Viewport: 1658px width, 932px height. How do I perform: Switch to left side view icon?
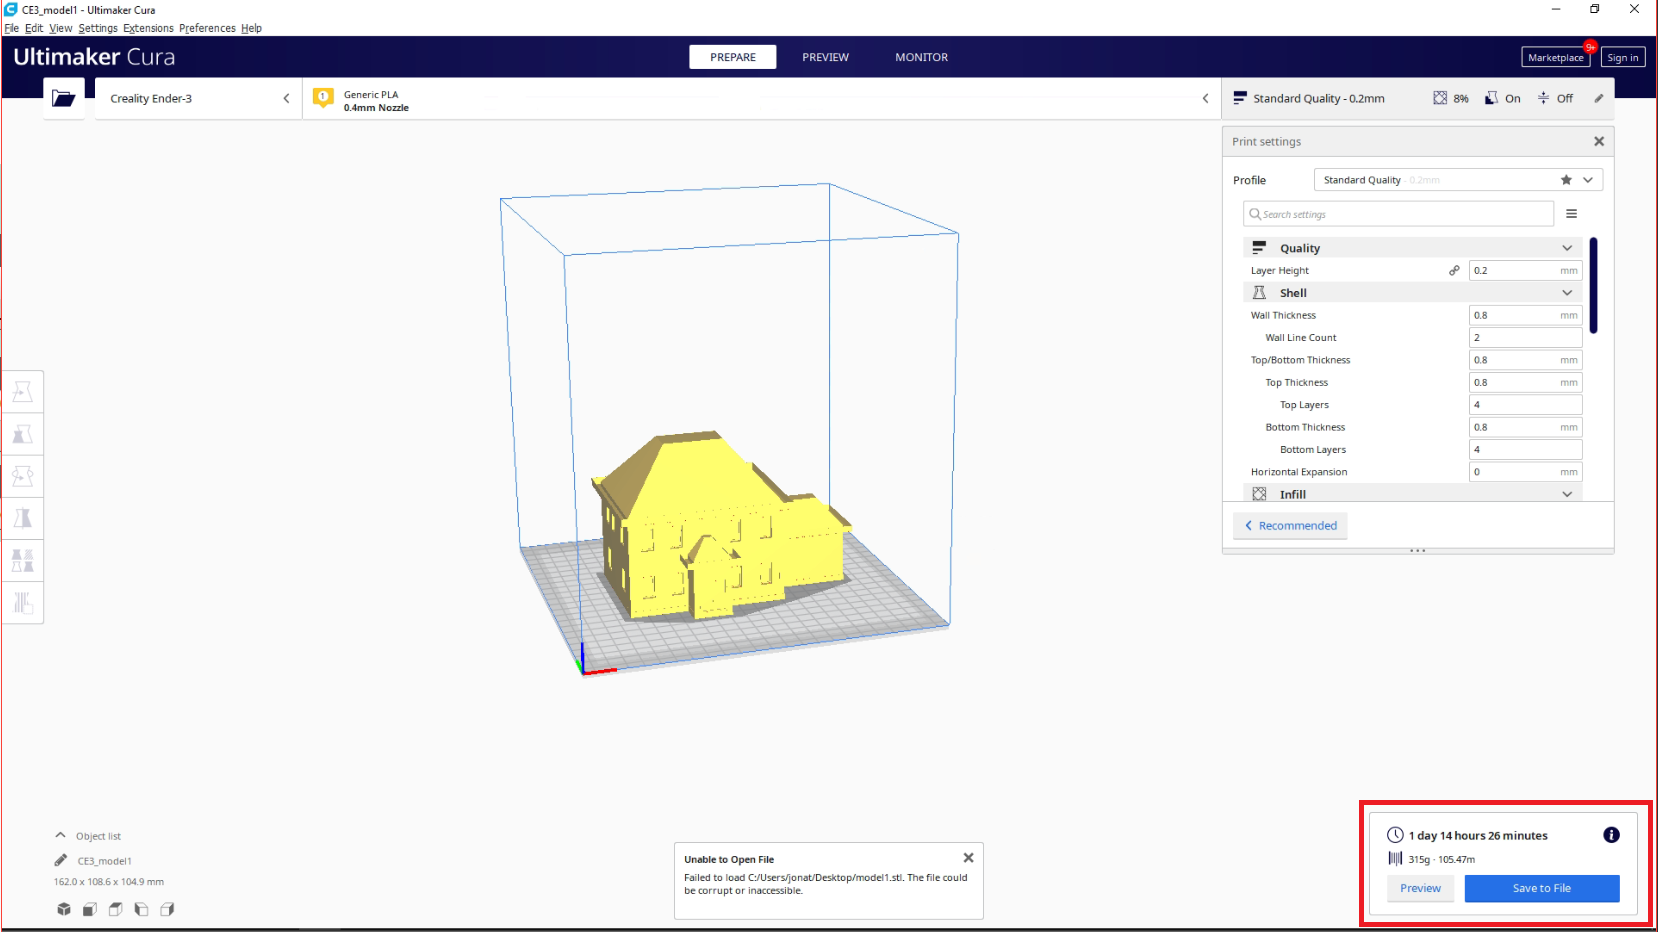(141, 909)
